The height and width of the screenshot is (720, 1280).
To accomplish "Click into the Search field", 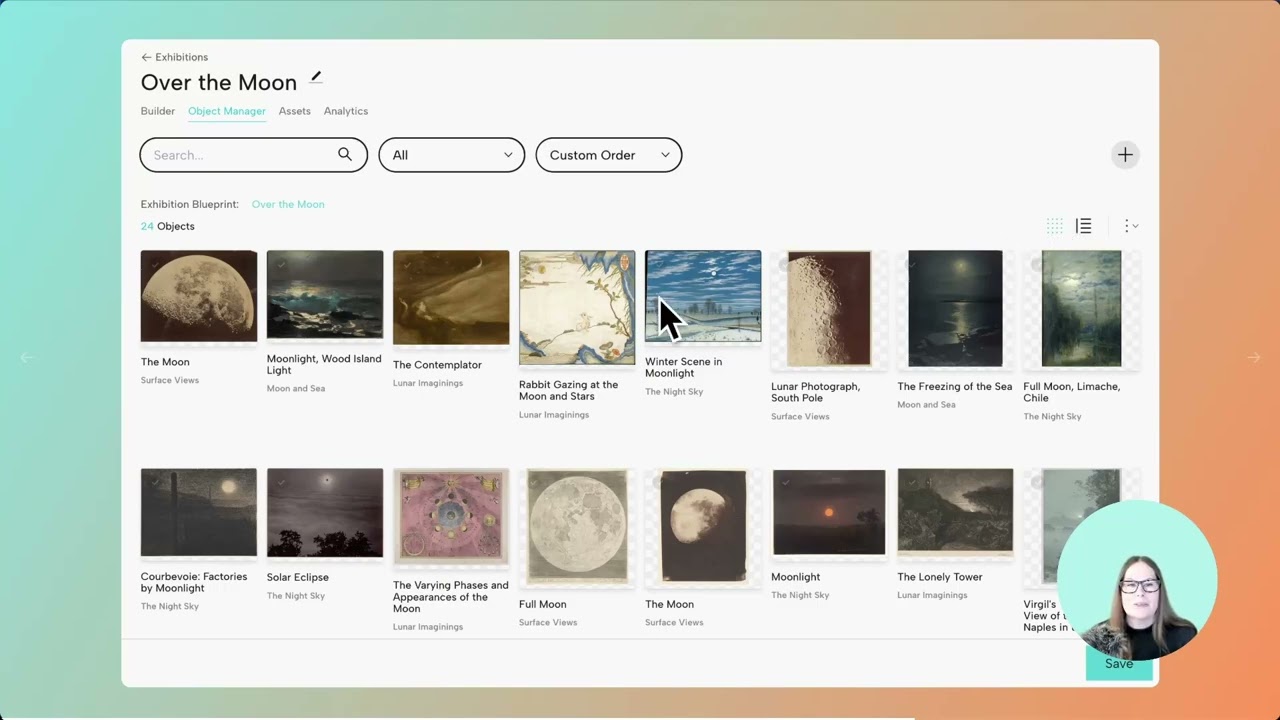I will [254, 155].
